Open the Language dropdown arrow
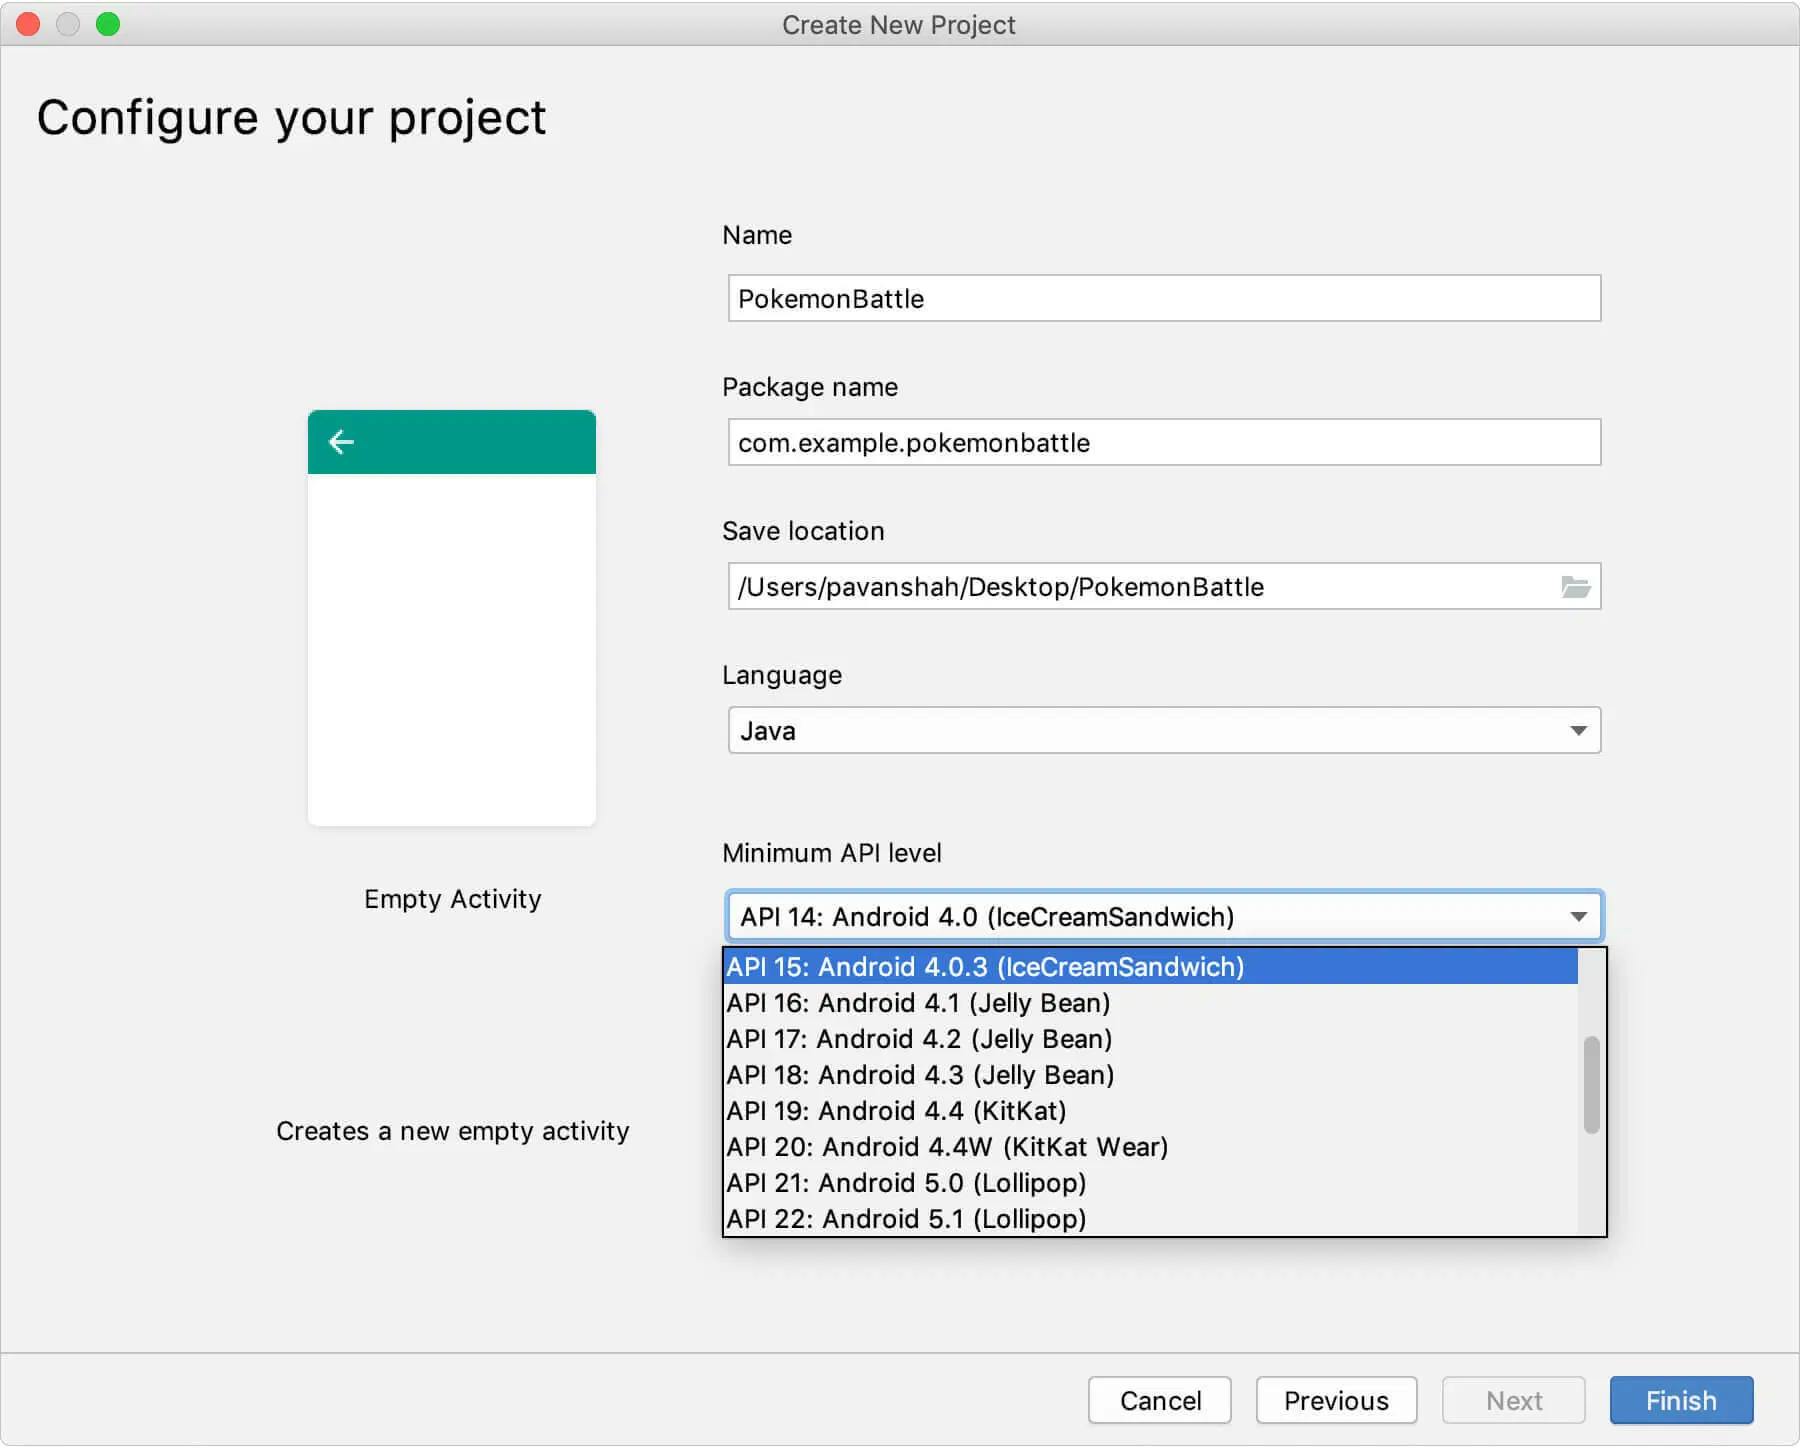Screen dimensions: 1800x1448 1578,731
